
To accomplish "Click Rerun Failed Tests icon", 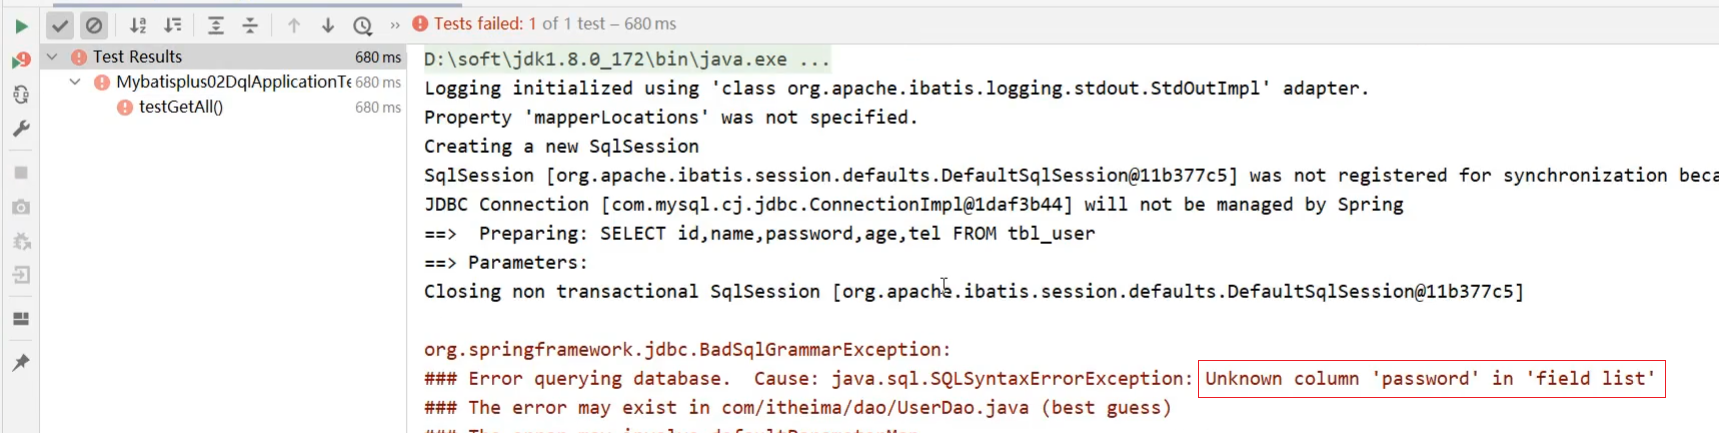I will [x=21, y=60].
